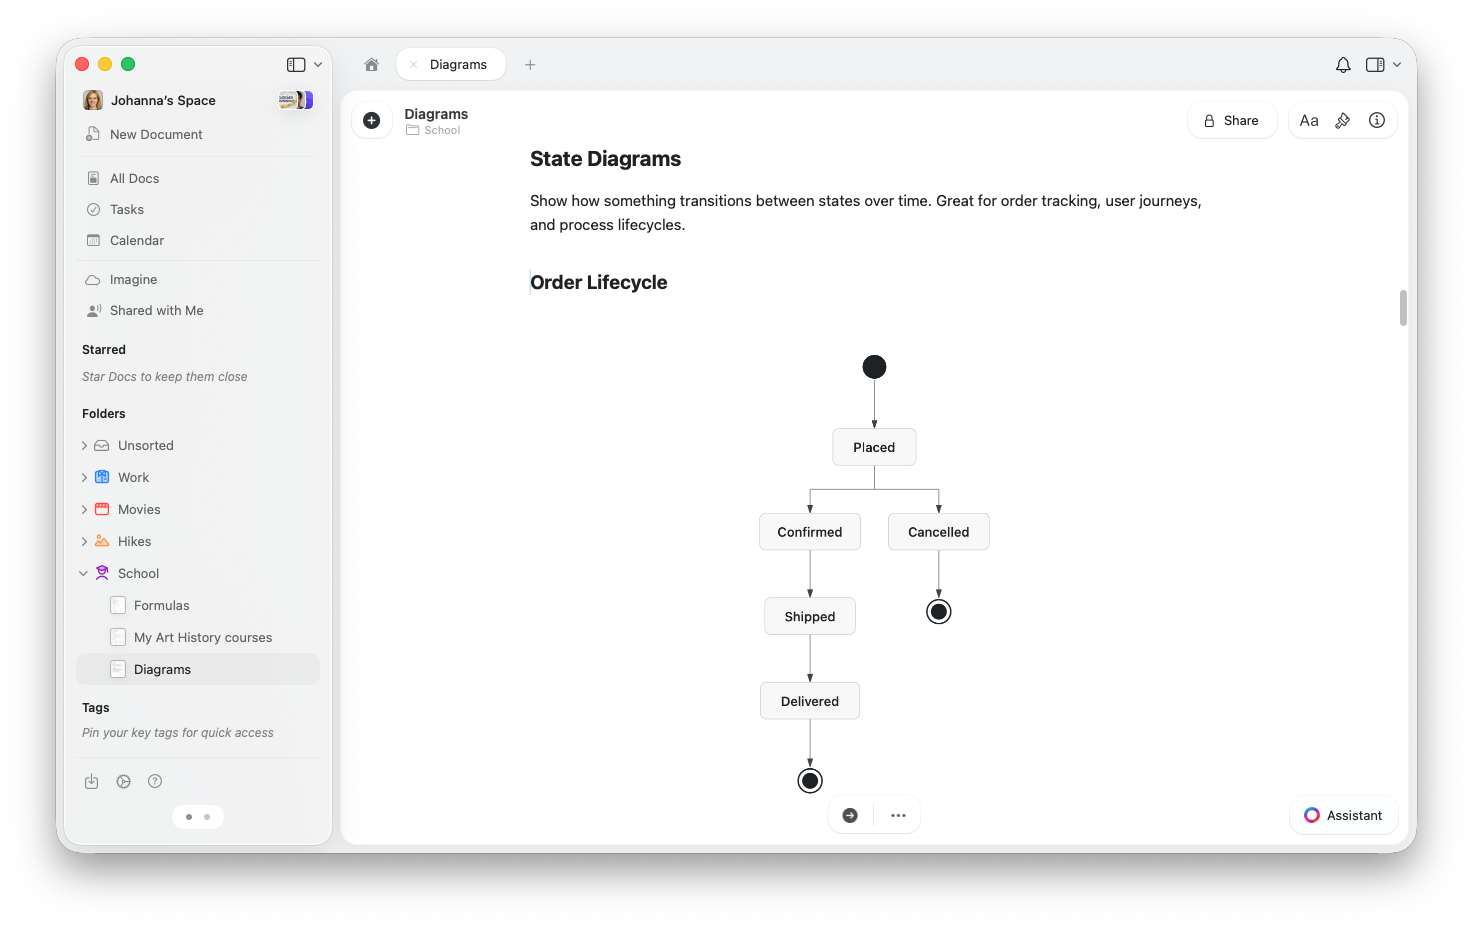Click the paintbrush theme icon

pyautogui.click(x=1342, y=120)
